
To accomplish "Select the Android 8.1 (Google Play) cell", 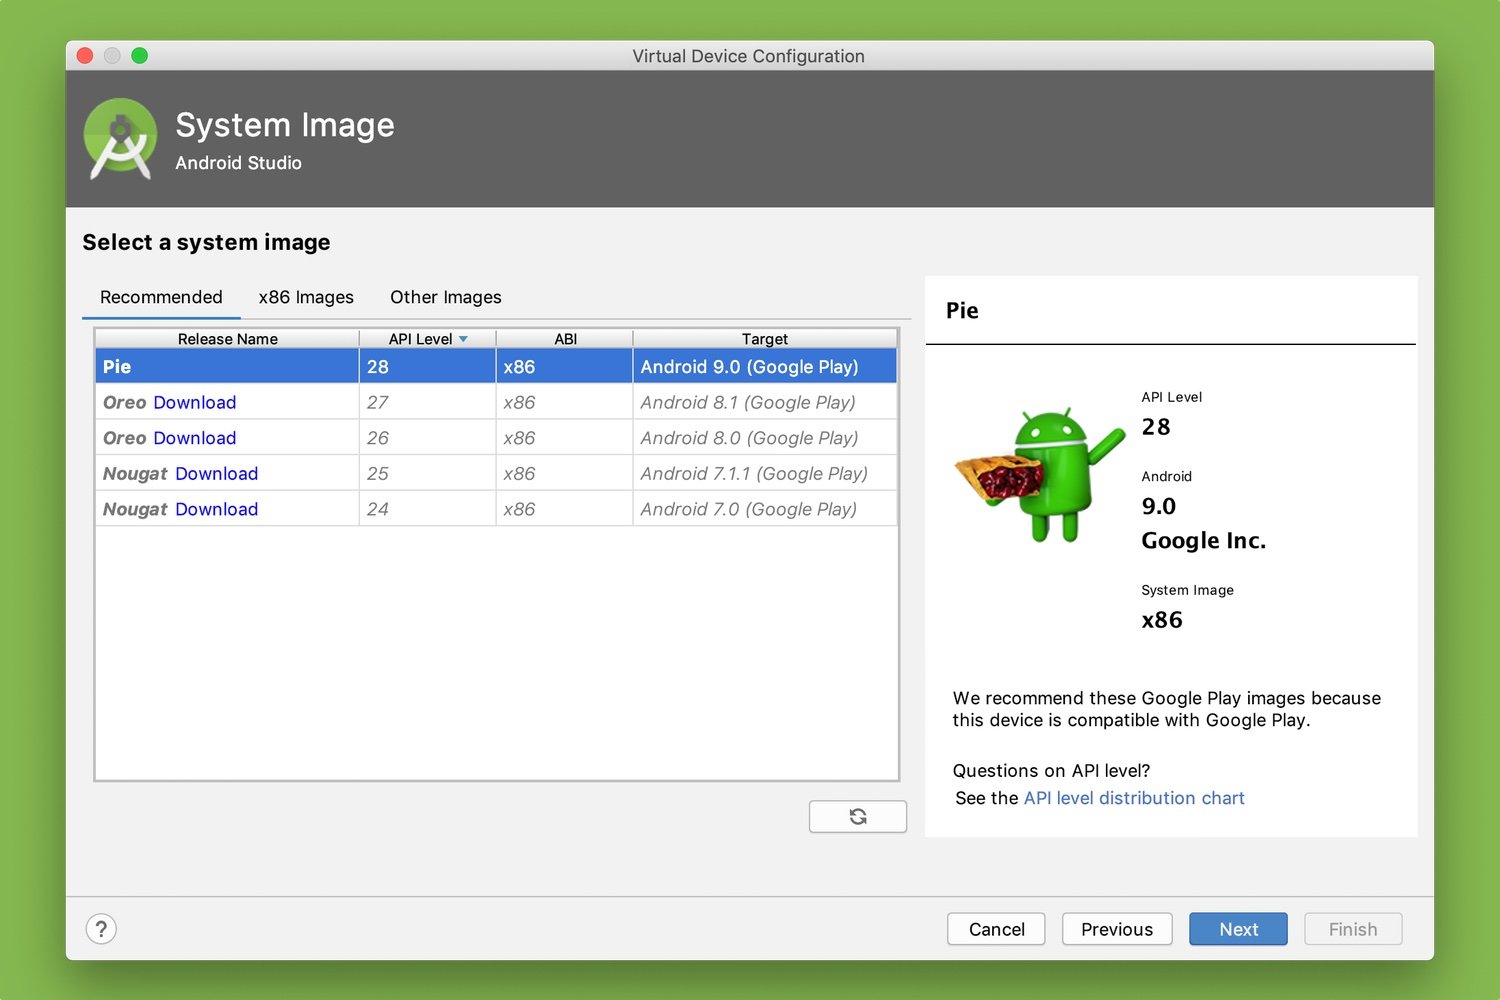I will click(x=765, y=402).
